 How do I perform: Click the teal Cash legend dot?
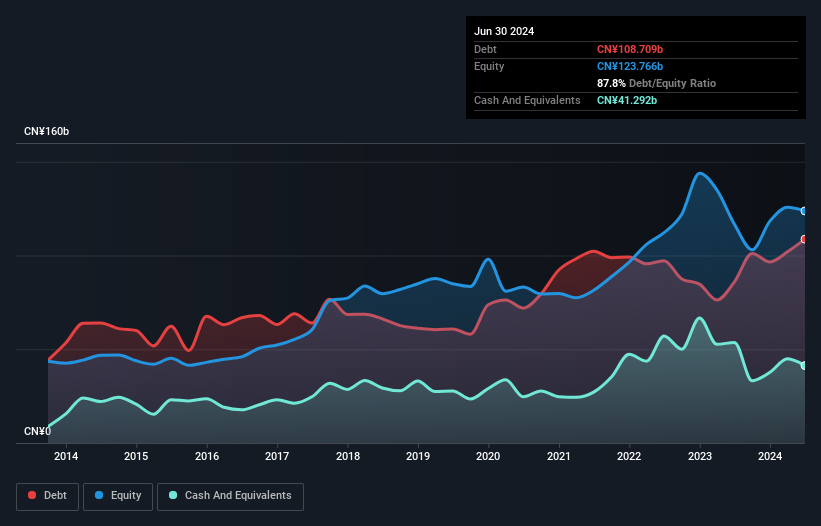(x=173, y=495)
